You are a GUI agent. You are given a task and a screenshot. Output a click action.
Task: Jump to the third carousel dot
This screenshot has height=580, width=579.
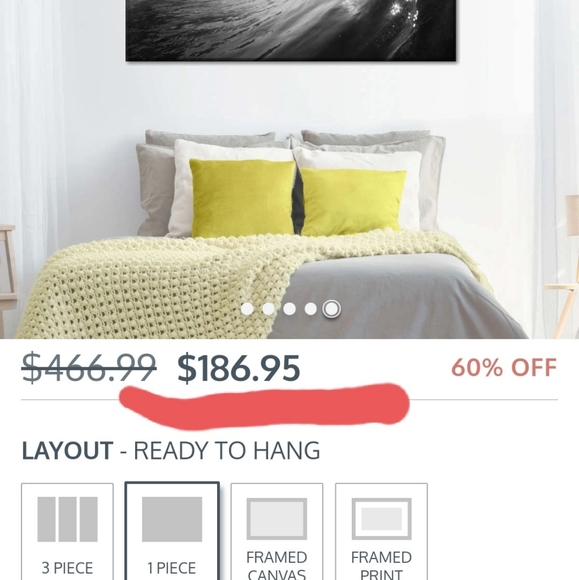click(x=289, y=309)
